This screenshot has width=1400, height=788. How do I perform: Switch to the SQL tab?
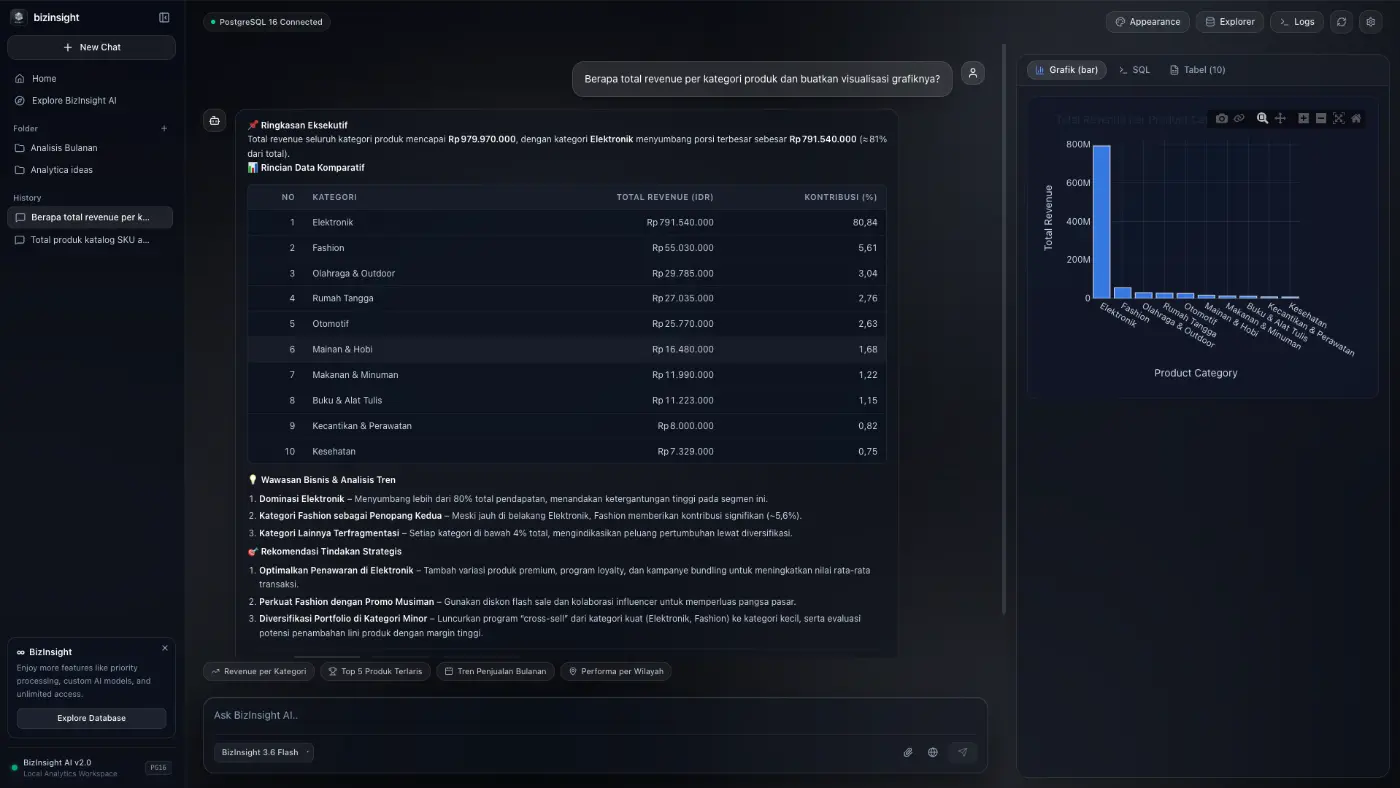pos(1134,70)
